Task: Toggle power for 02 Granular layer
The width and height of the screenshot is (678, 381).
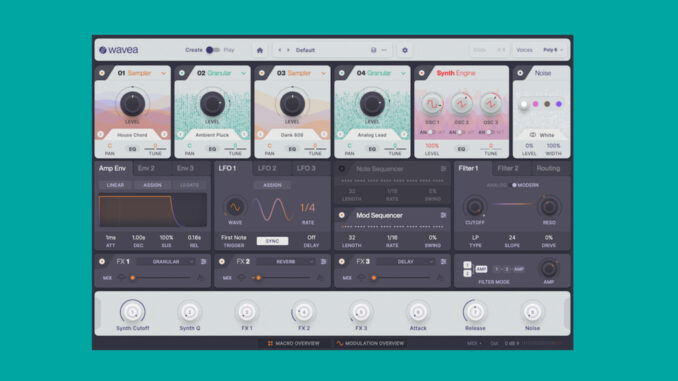Action: pyautogui.click(x=182, y=73)
